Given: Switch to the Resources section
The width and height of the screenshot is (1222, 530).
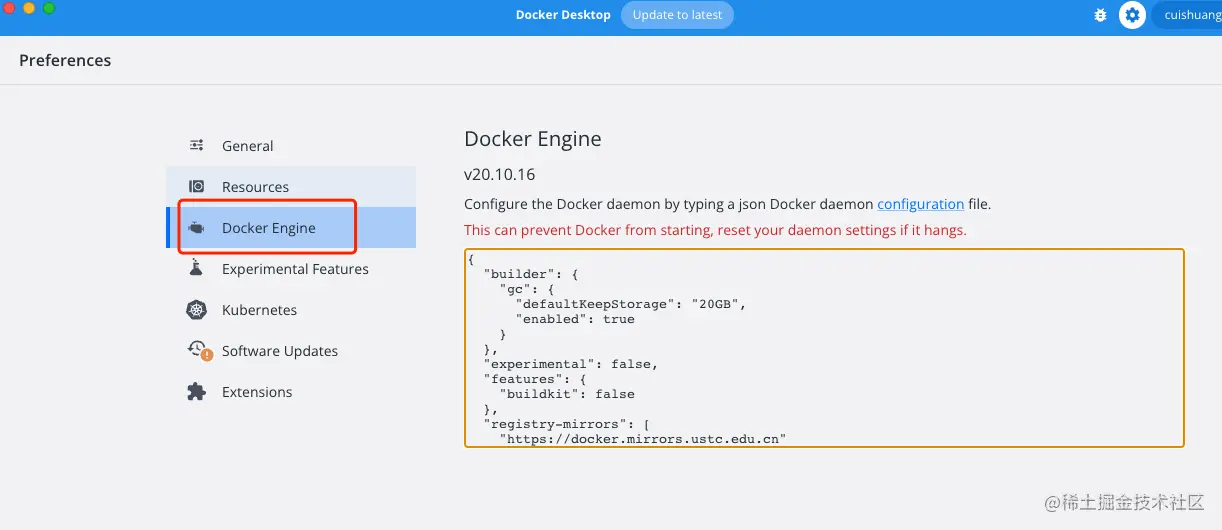Looking at the screenshot, I should pos(291,186).
